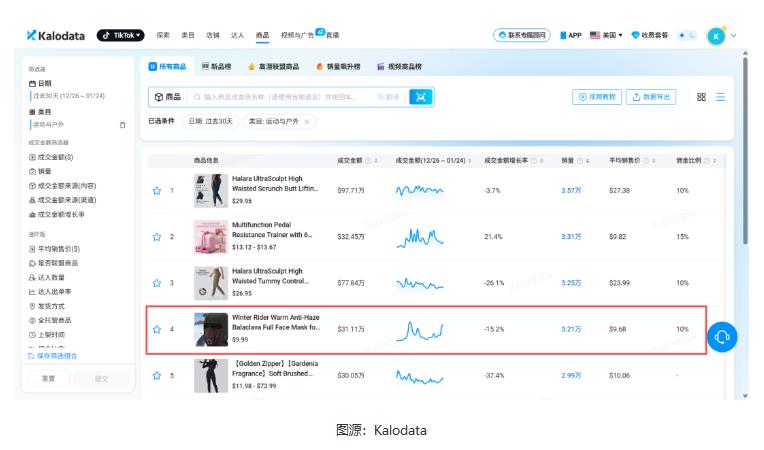
Task: Expand the 平均销售价($) filter
Action: (x=54, y=249)
